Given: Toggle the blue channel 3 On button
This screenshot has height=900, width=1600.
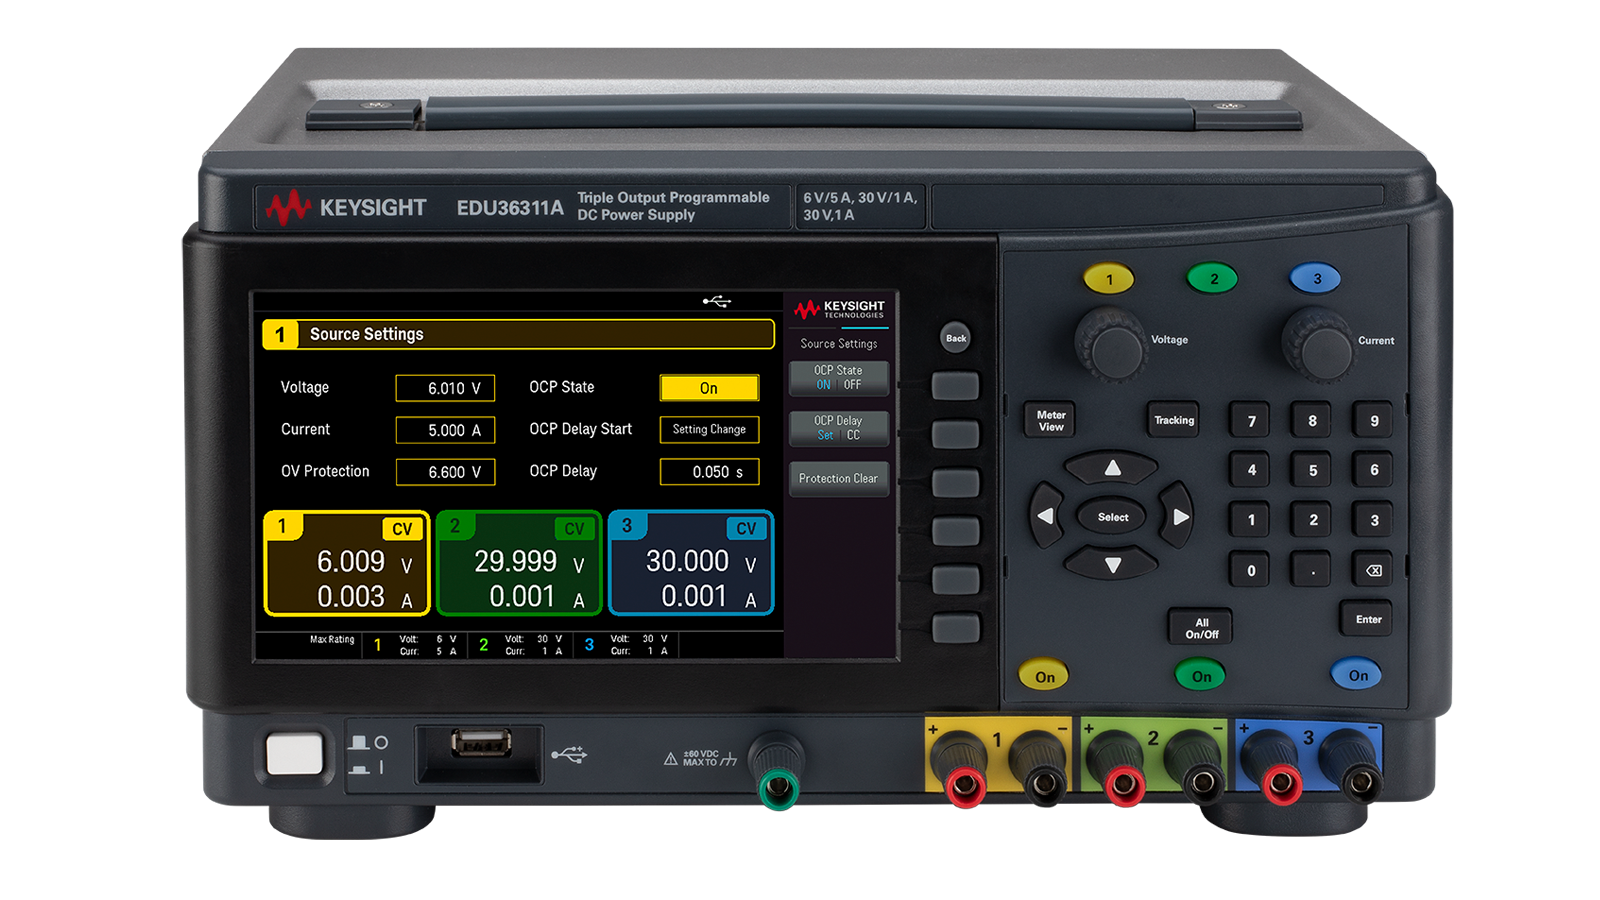Looking at the screenshot, I should tap(1357, 675).
